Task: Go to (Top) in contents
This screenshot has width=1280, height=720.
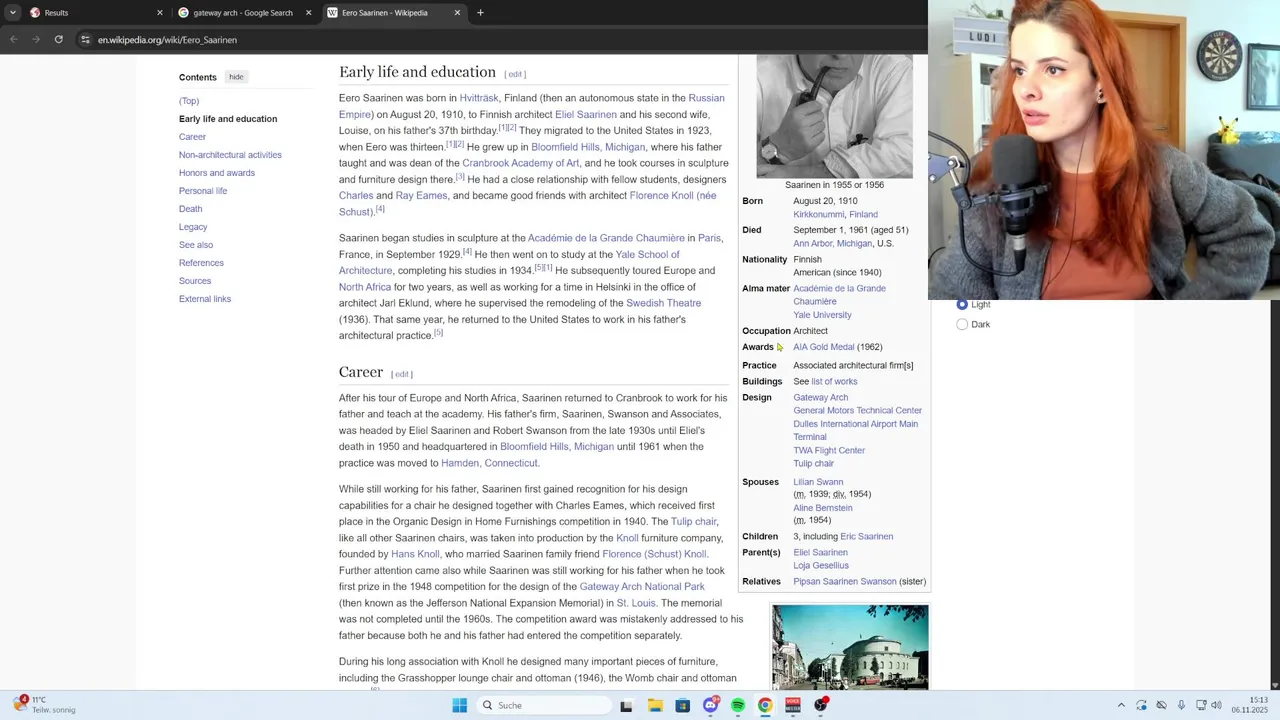Action: coord(189,101)
